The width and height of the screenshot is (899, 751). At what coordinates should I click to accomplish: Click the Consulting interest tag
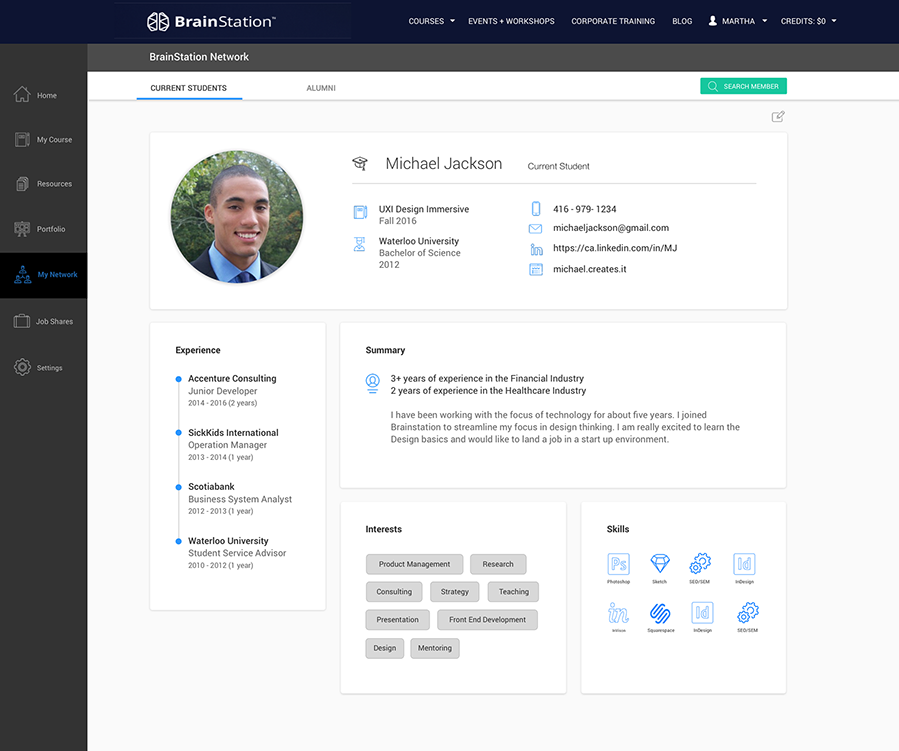(x=394, y=592)
